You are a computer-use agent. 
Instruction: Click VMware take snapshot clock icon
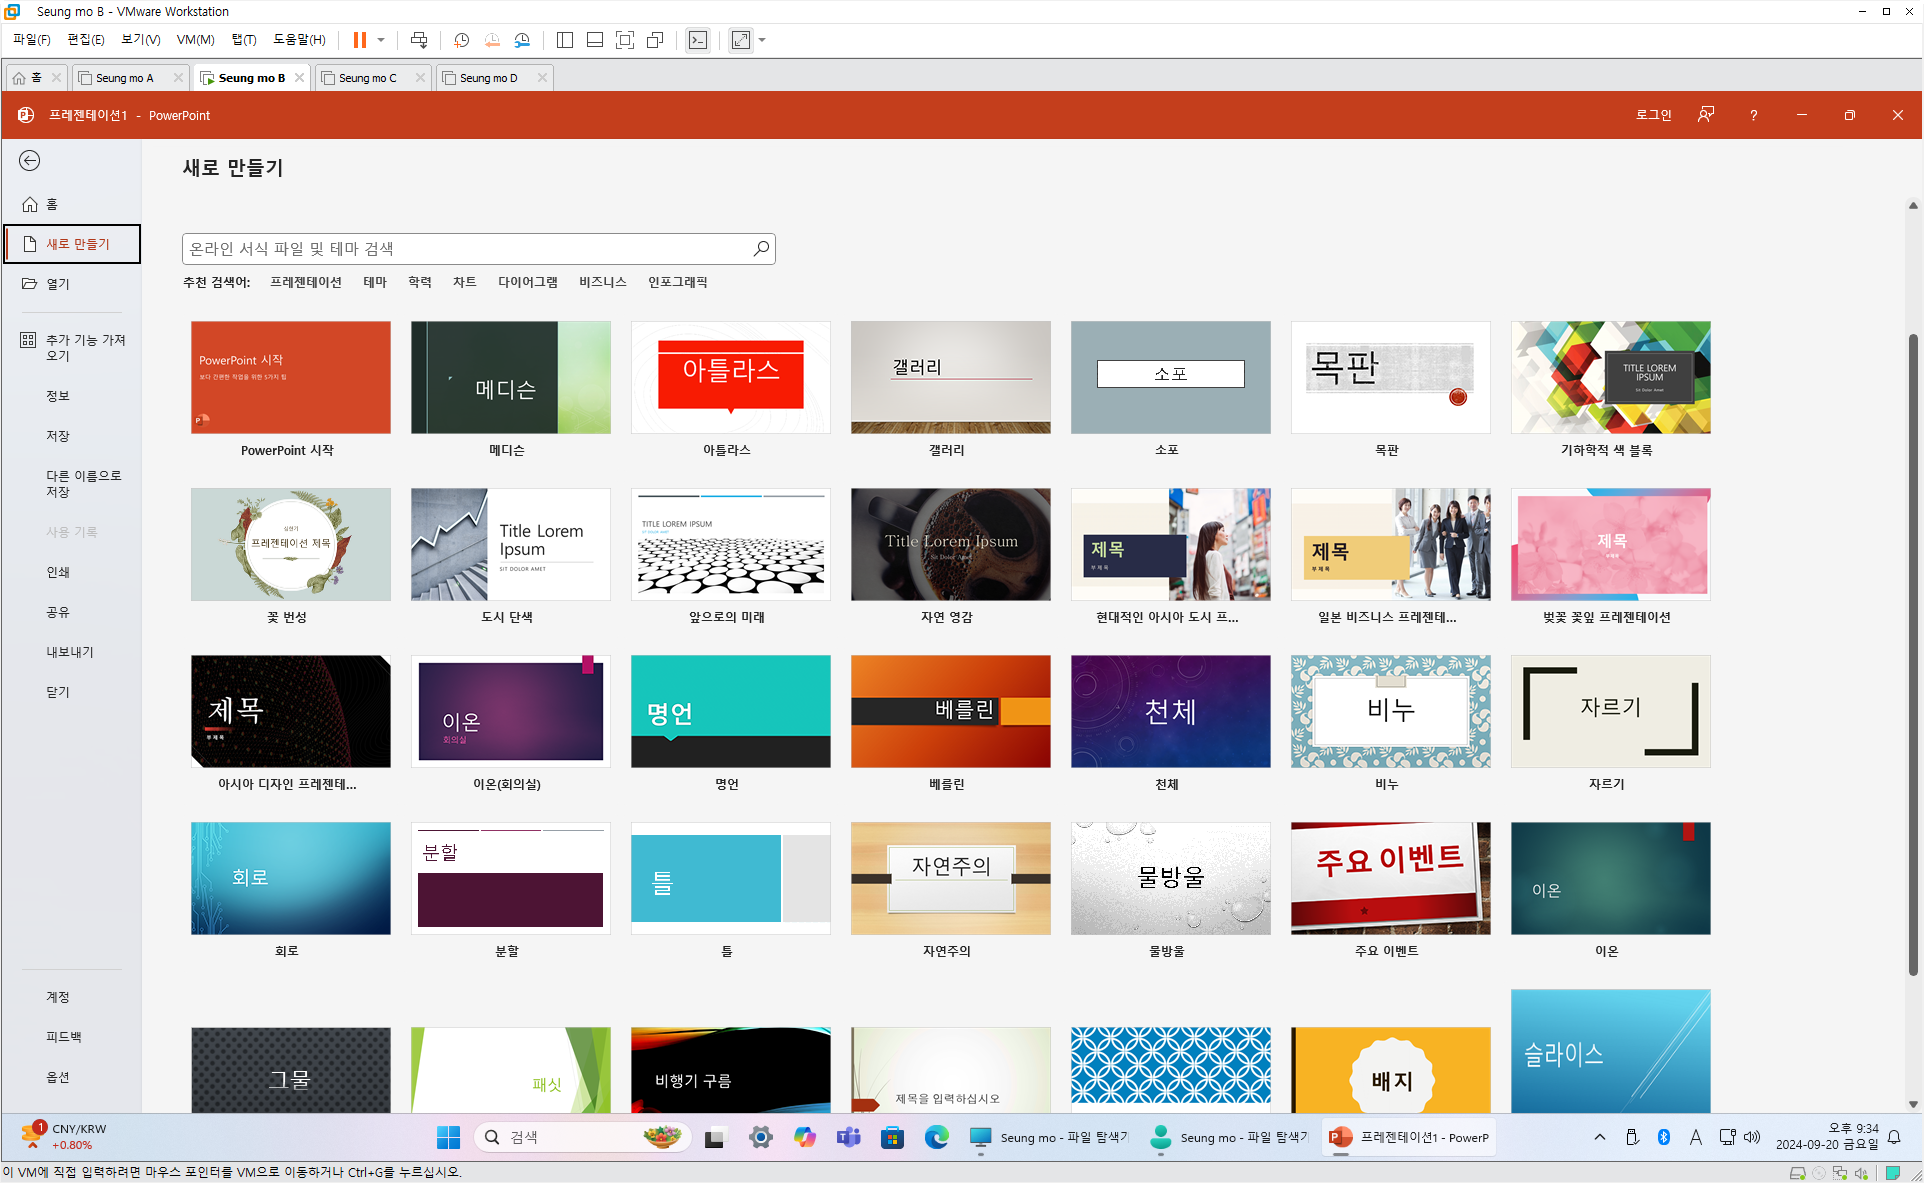[x=461, y=40]
